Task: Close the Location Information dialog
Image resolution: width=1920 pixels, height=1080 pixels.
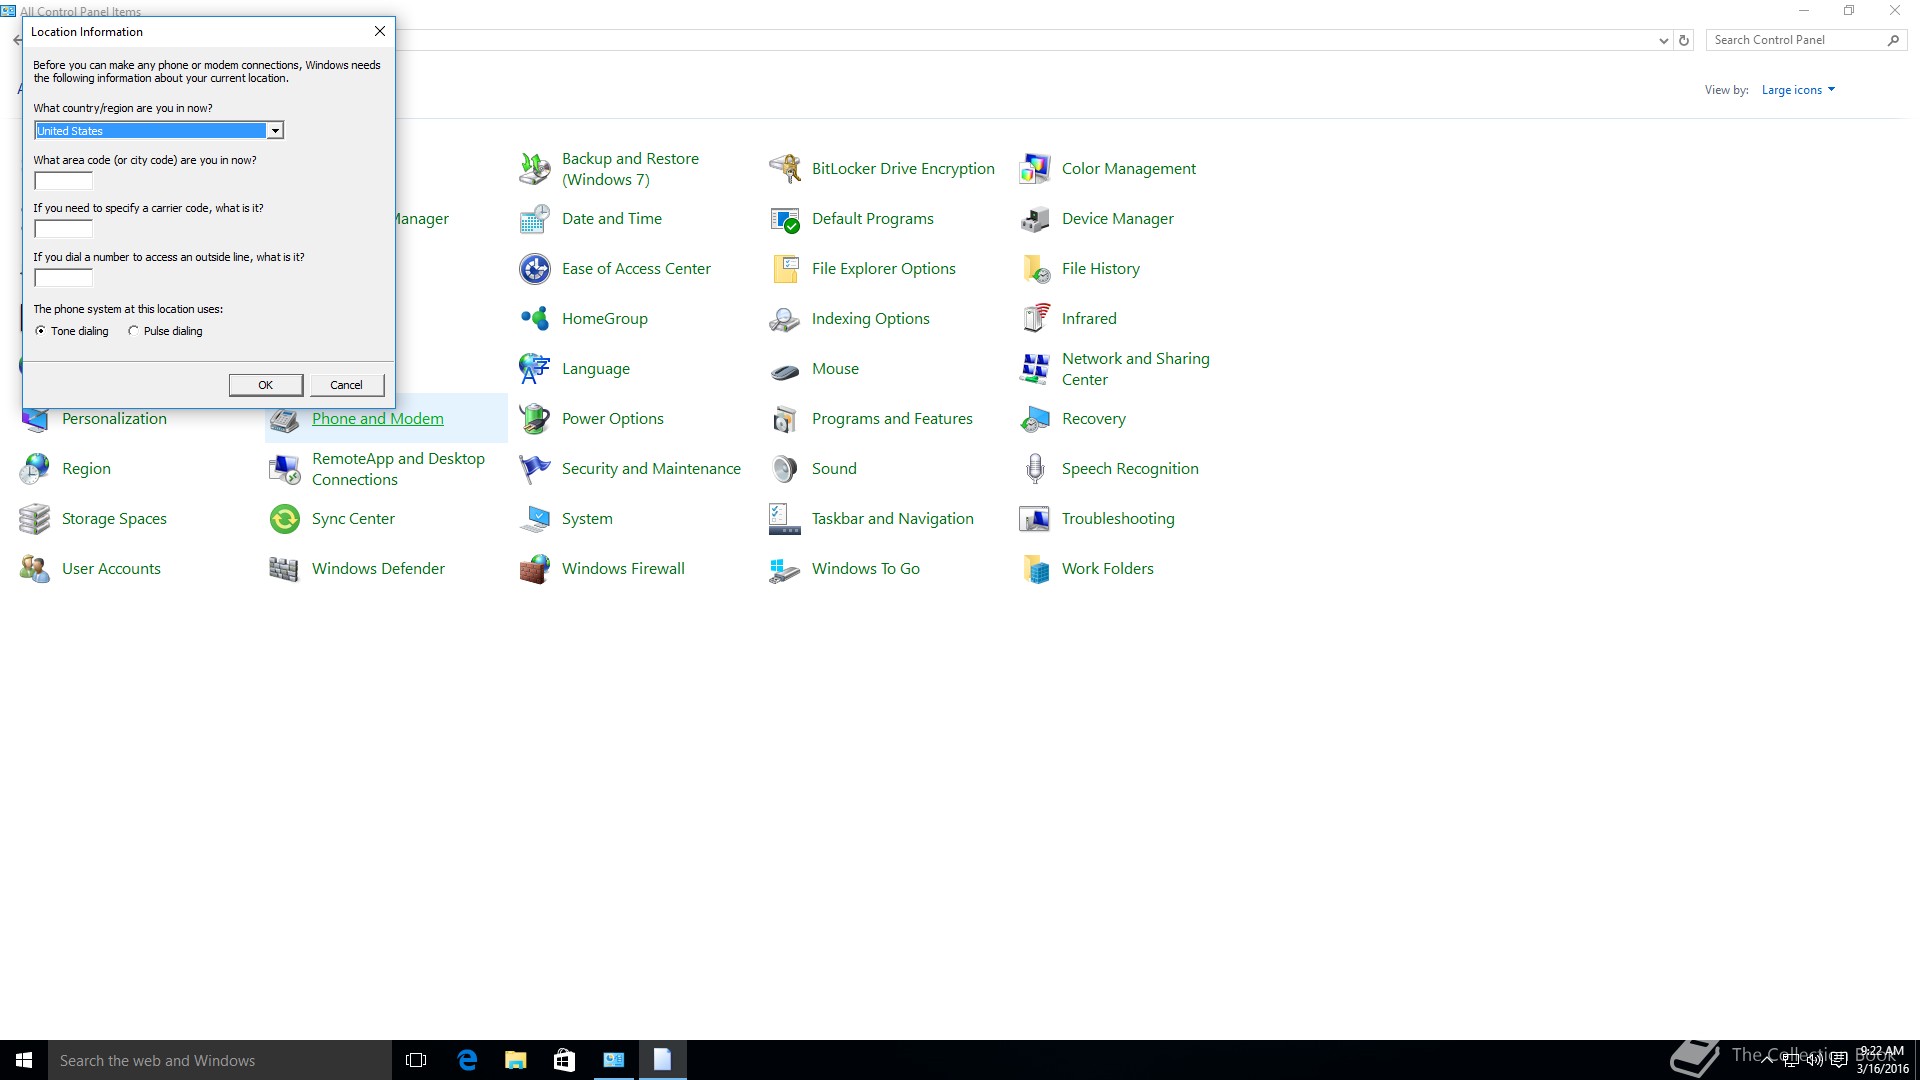Action: [x=380, y=32]
